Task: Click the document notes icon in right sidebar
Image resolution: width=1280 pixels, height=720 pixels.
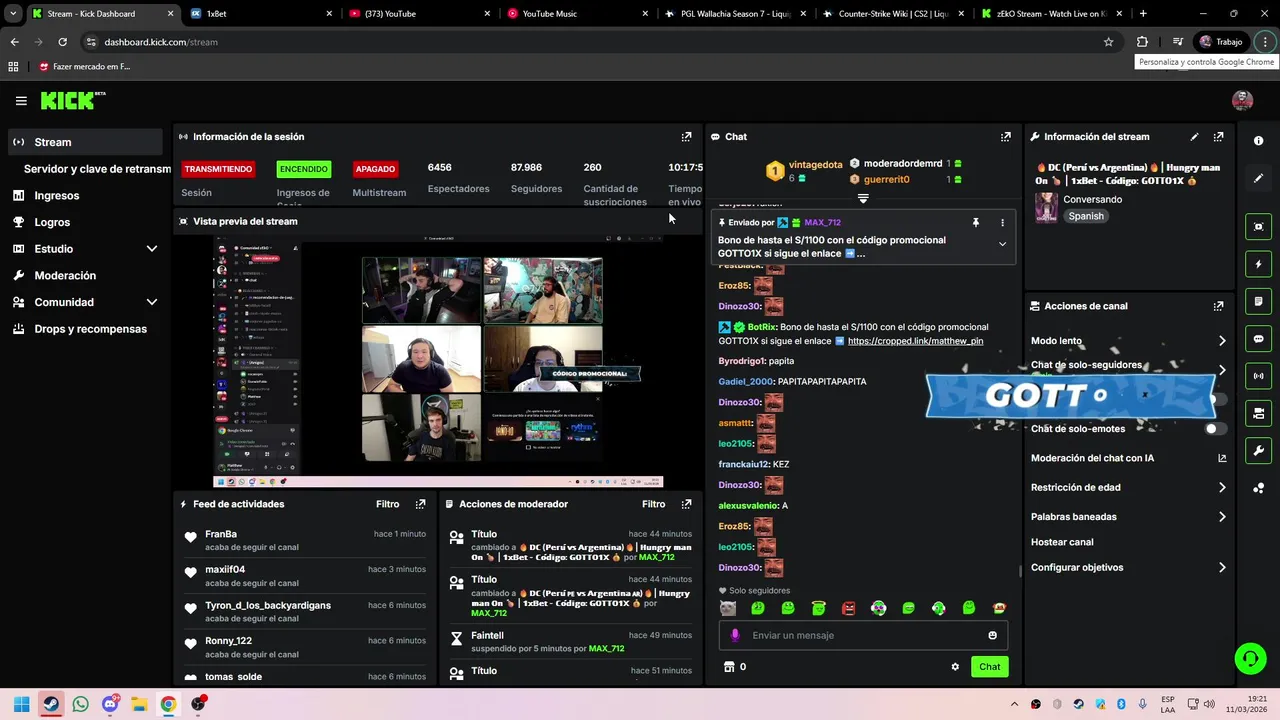Action: coord(1258,302)
